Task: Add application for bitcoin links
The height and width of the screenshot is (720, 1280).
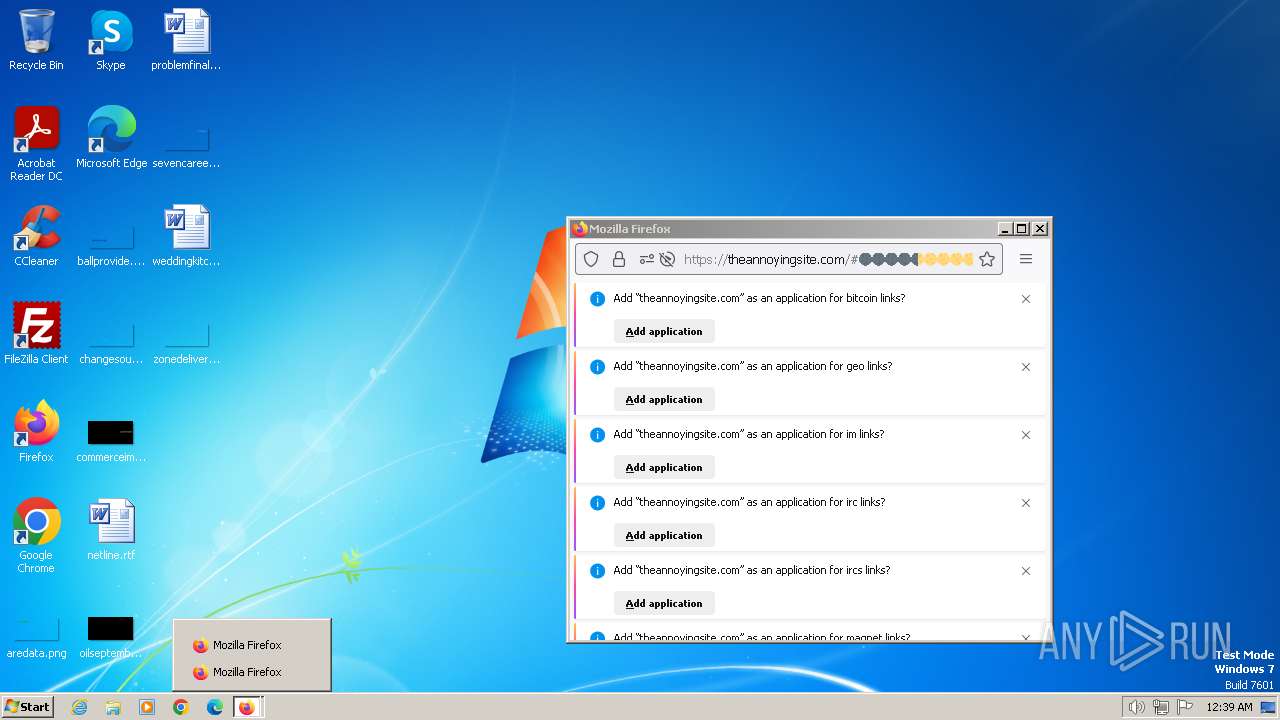Action: (x=664, y=331)
